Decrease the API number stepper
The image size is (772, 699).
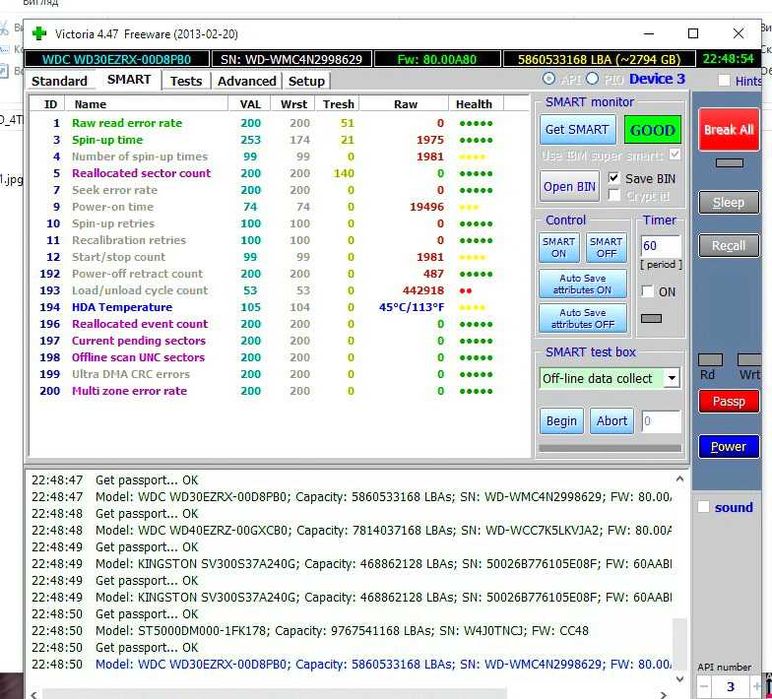(x=704, y=686)
